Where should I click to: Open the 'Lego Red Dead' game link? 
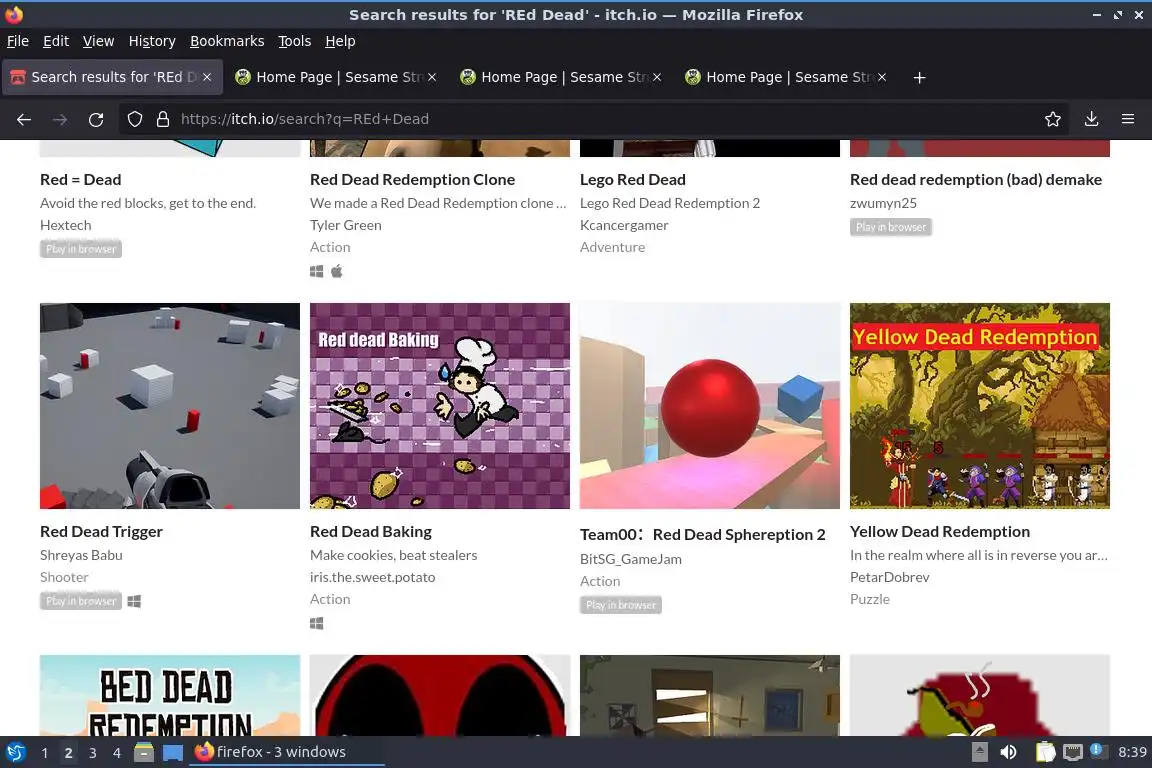(x=633, y=179)
